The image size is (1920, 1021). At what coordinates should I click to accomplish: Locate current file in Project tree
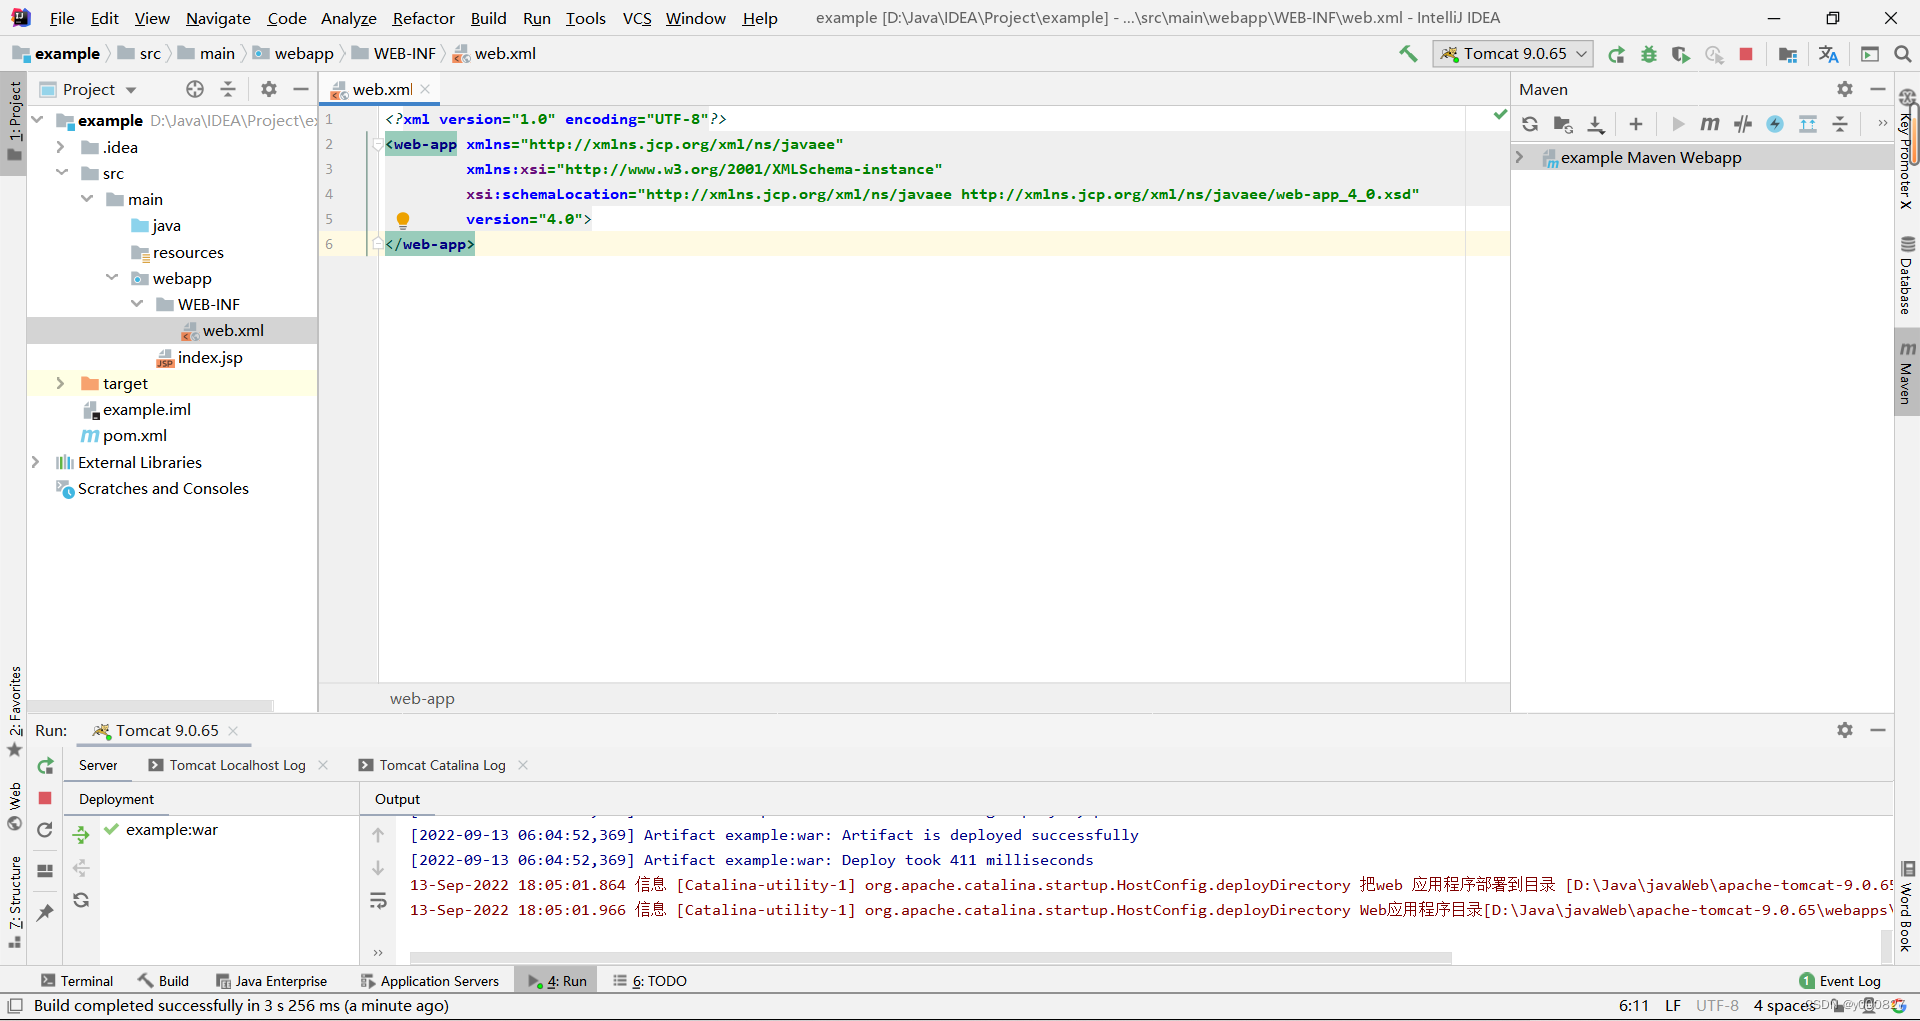point(195,89)
